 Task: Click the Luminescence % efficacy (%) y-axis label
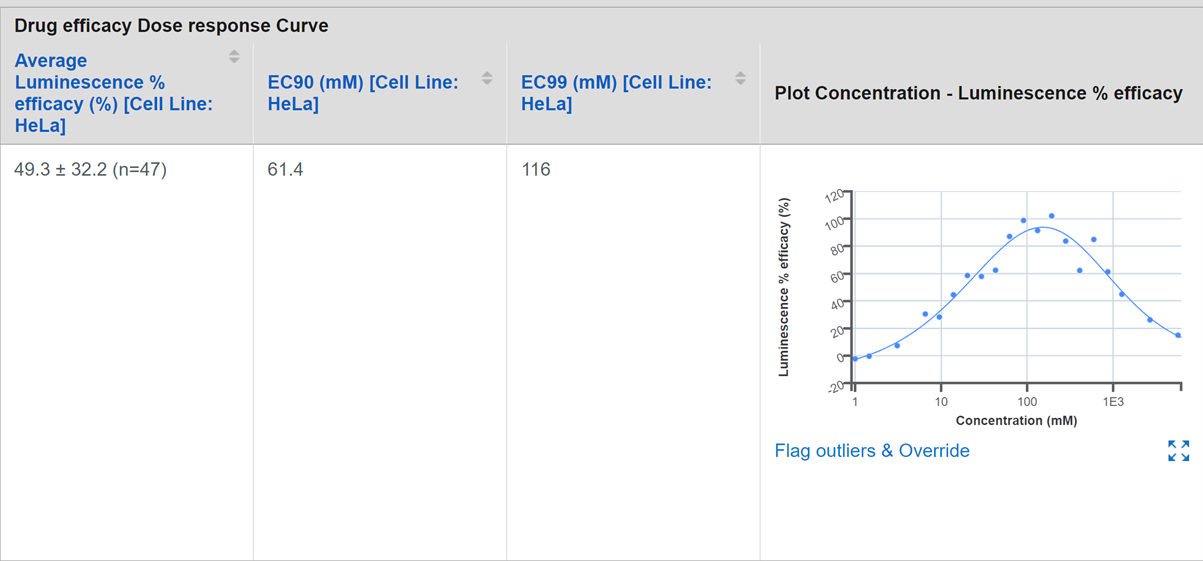tap(784, 286)
